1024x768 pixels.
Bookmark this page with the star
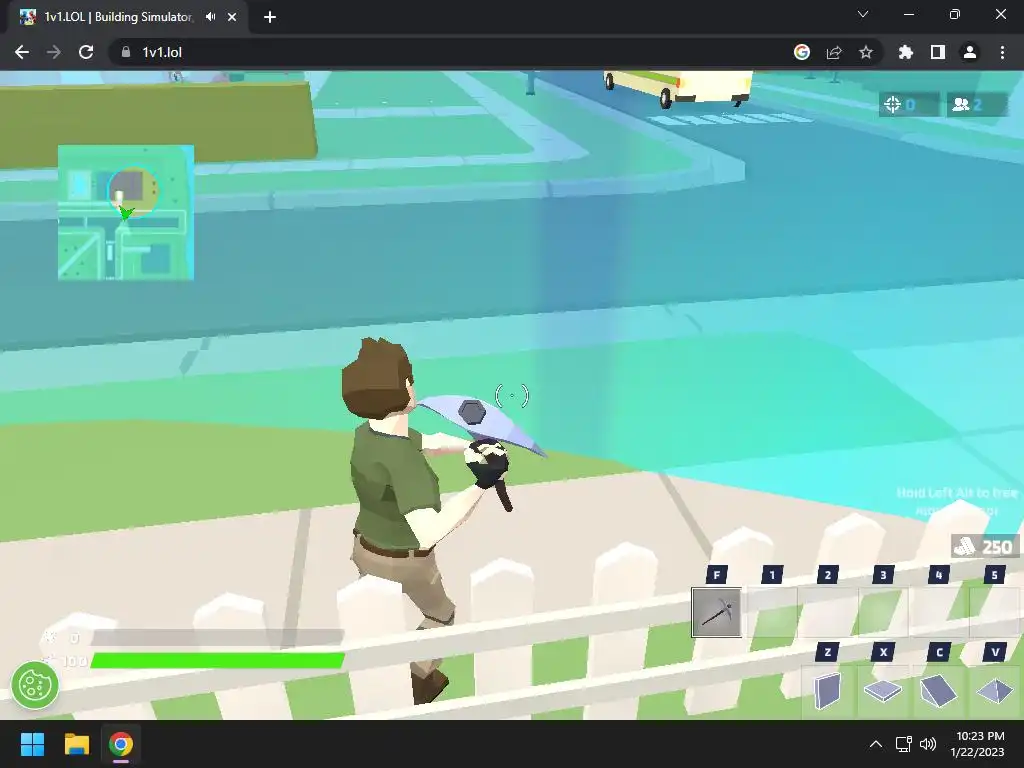pos(866,52)
